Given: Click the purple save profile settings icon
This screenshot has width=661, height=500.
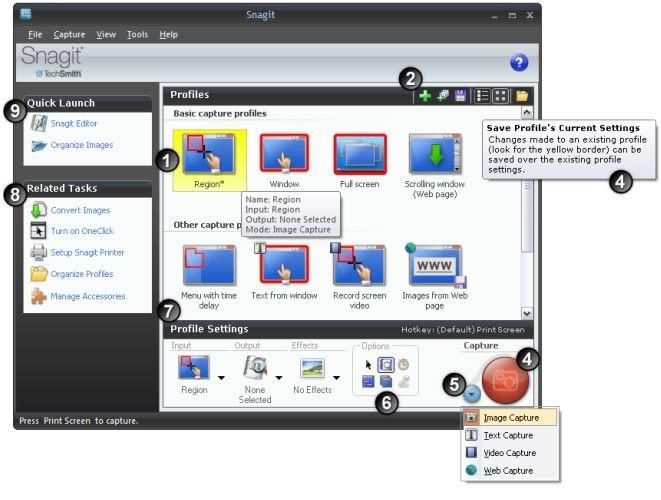Looking at the screenshot, I should pyautogui.click(x=460, y=96).
